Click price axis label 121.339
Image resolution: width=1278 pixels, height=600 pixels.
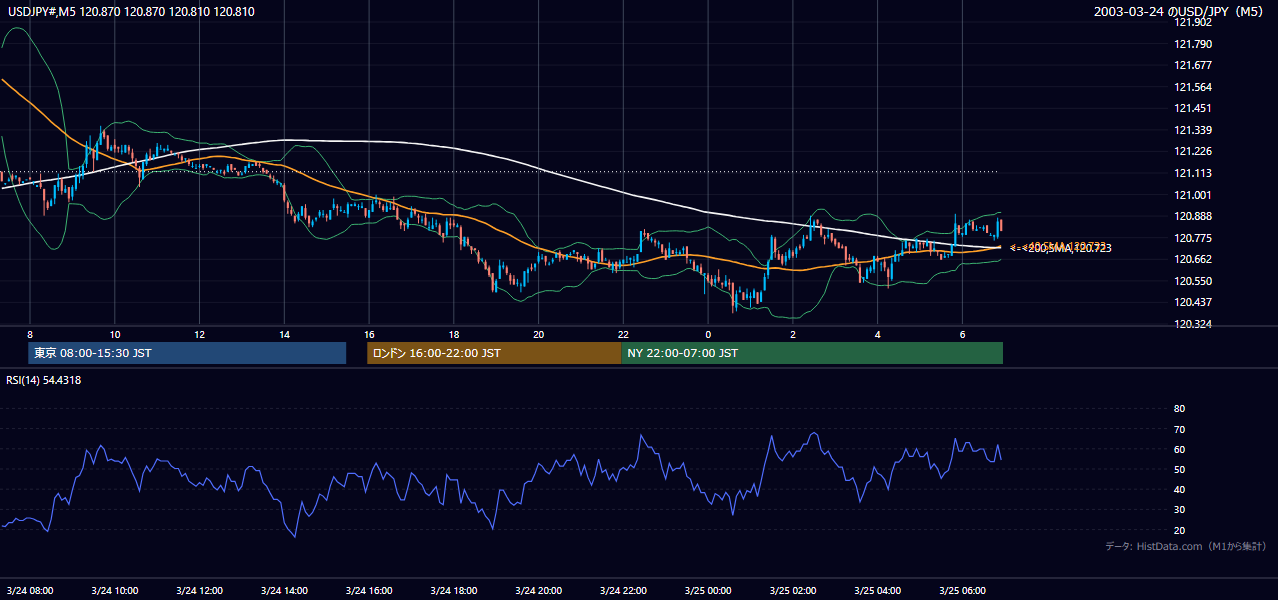(1191, 130)
